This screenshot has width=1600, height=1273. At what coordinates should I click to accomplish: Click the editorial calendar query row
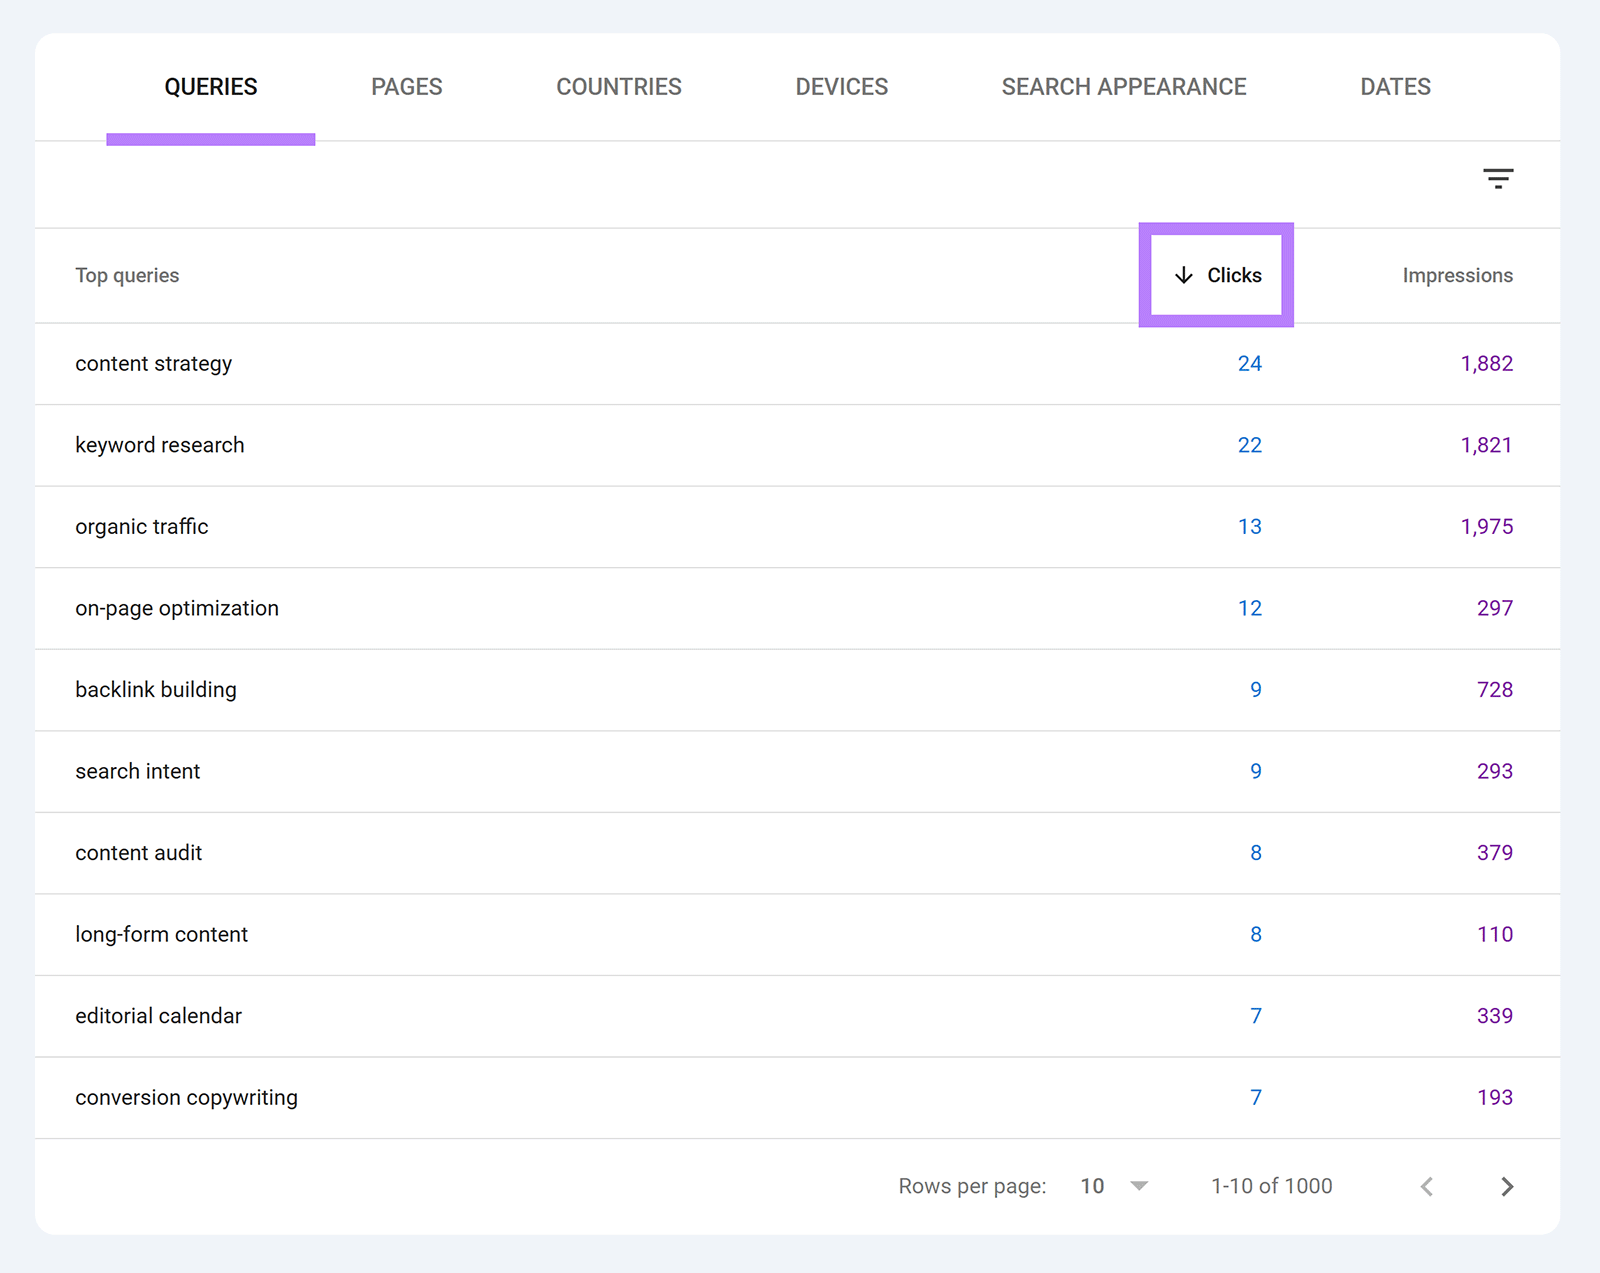click(158, 1015)
